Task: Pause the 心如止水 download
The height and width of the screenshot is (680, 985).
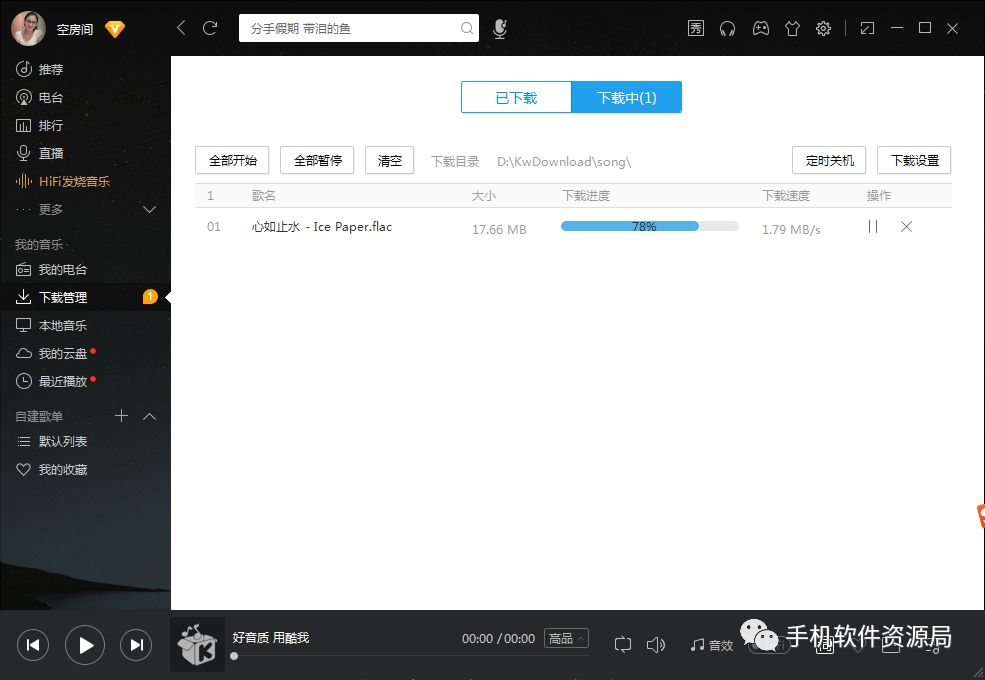Action: pyautogui.click(x=873, y=226)
